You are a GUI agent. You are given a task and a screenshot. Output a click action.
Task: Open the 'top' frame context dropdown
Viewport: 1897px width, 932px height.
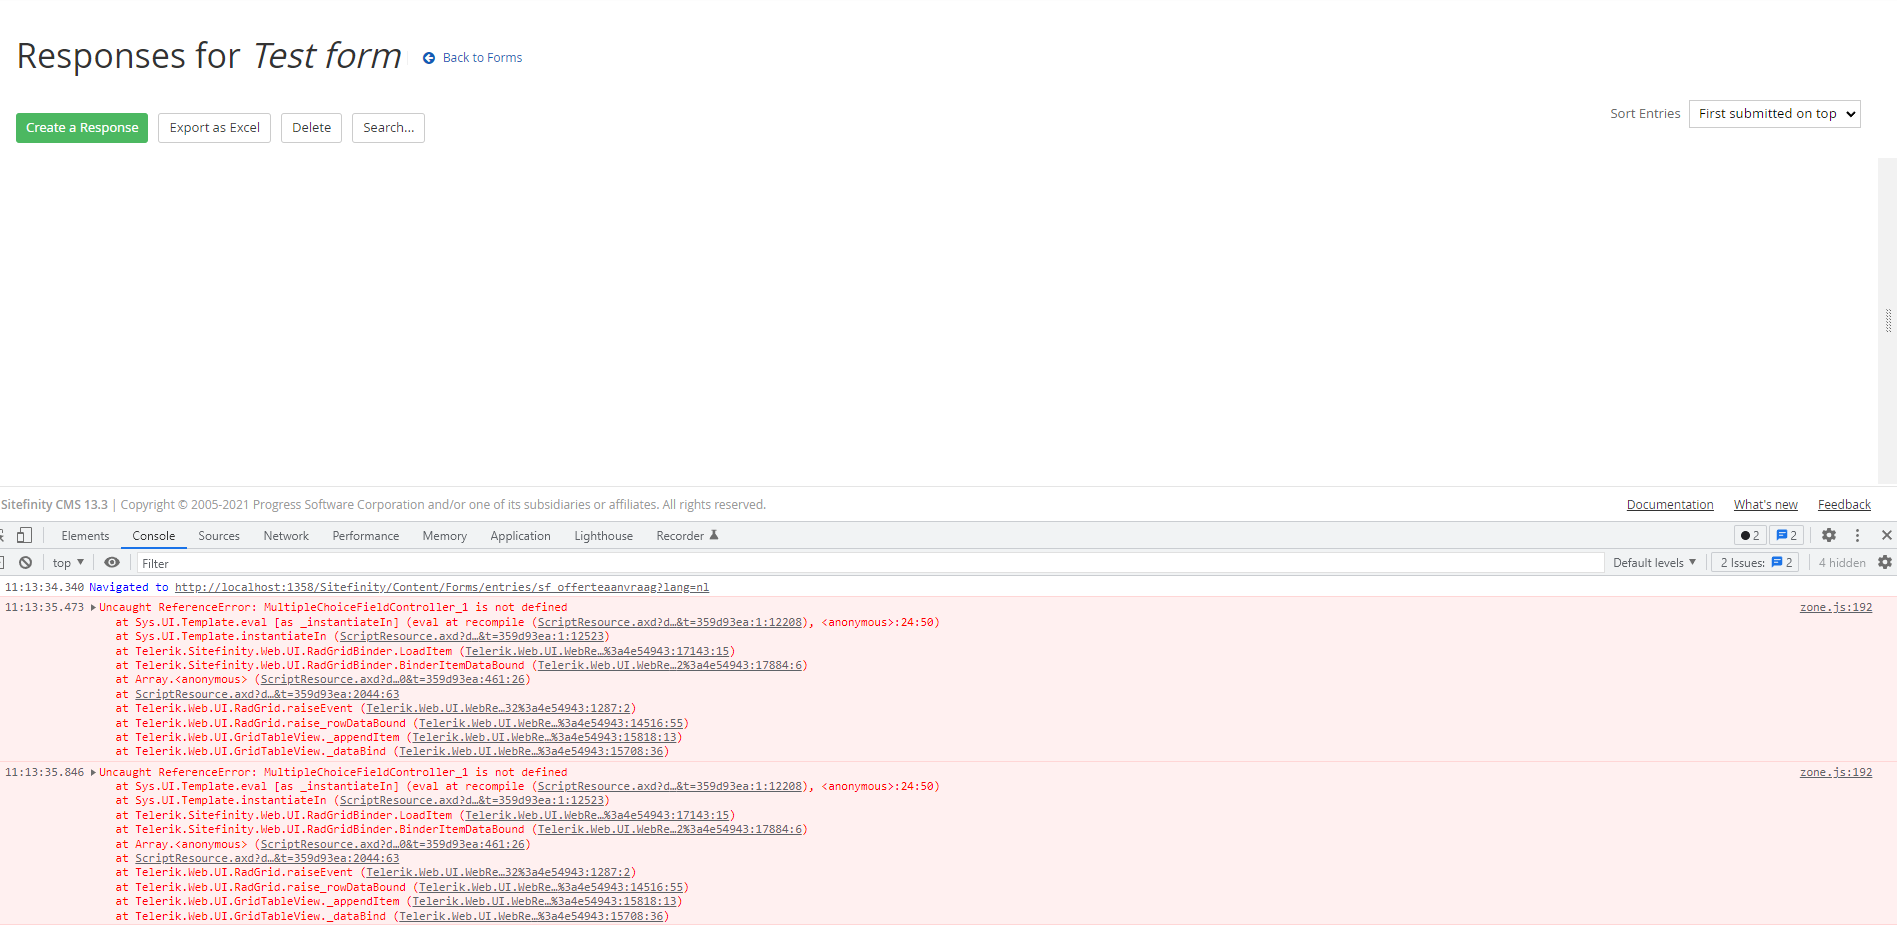66,562
